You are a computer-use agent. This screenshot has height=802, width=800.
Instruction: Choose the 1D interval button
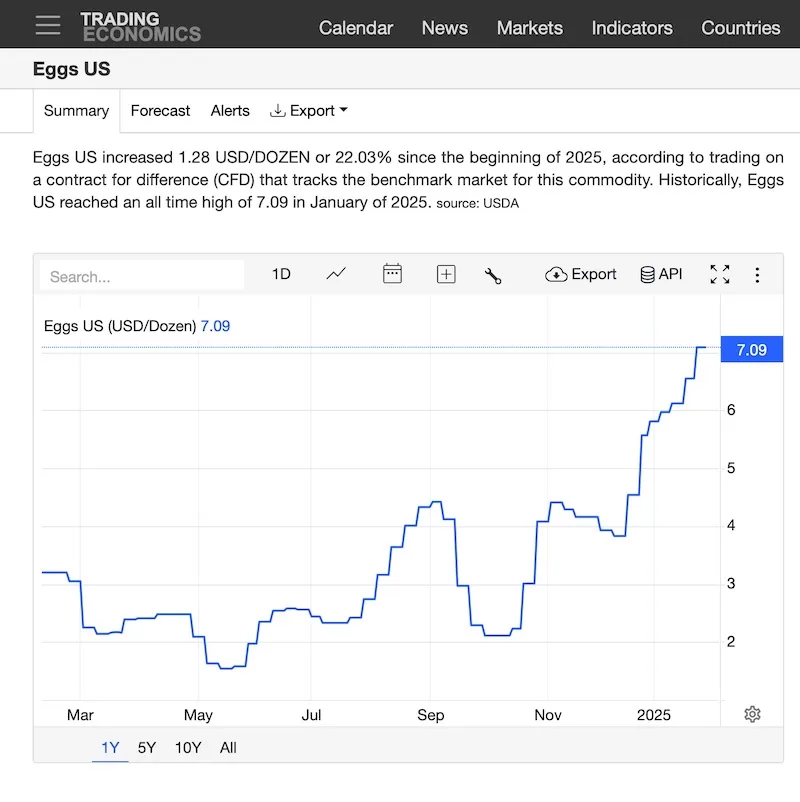point(281,274)
